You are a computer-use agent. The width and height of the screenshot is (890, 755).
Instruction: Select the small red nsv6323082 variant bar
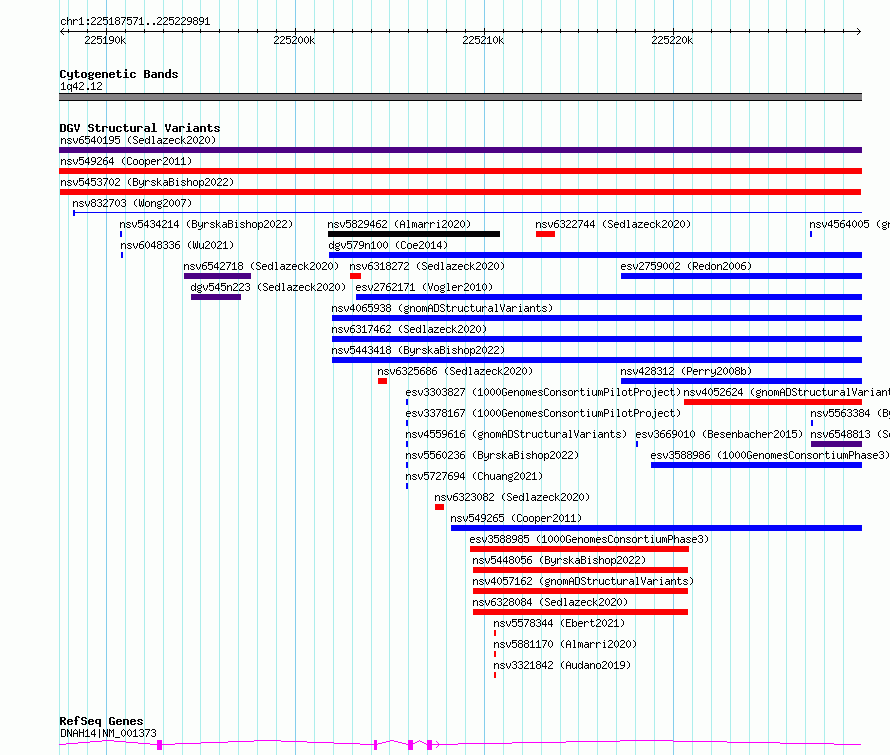pyautogui.click(x=439, y=507)
